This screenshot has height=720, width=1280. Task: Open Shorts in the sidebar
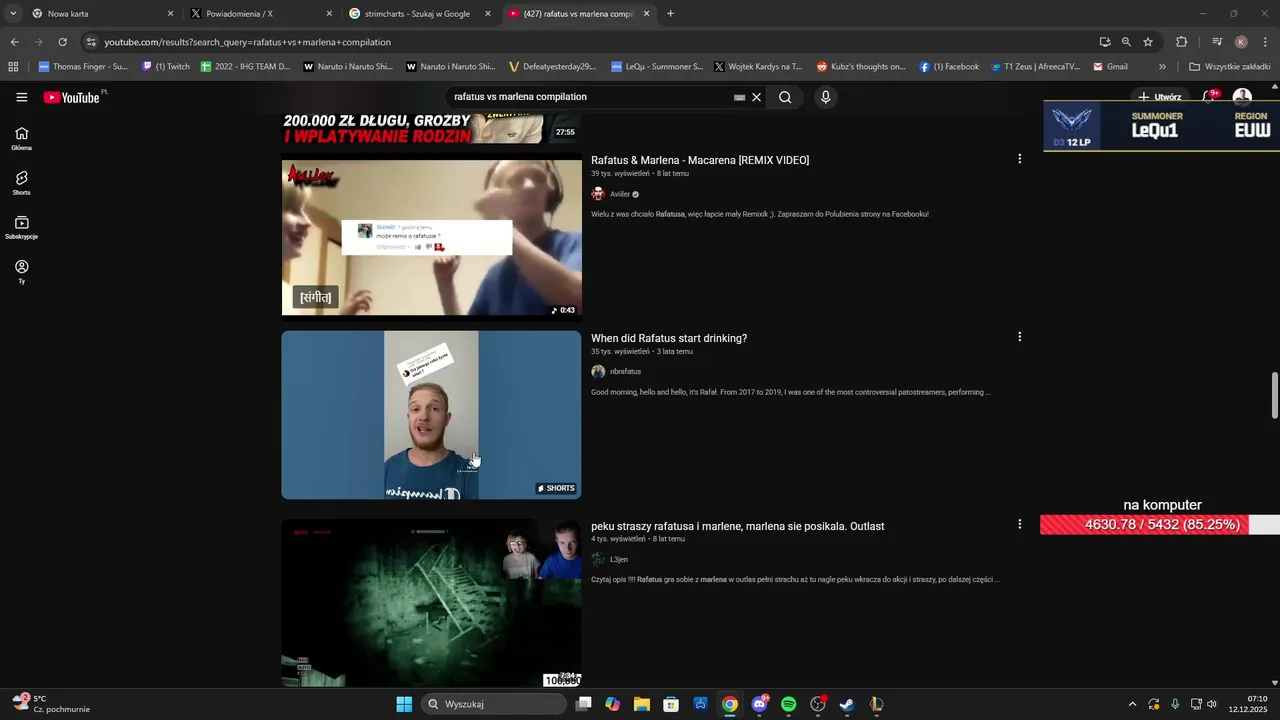22,183
